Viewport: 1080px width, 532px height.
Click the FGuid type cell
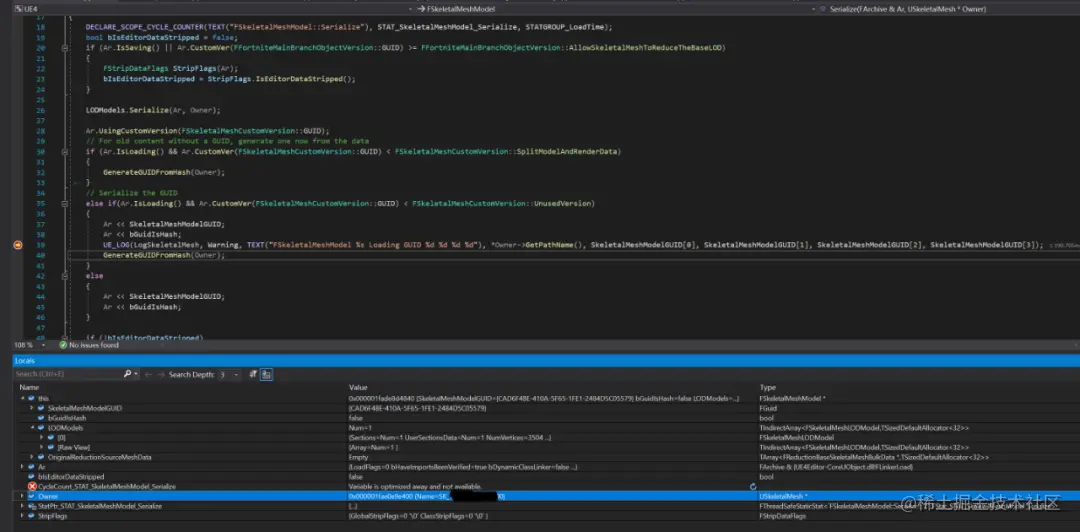(x=767, y=409)
